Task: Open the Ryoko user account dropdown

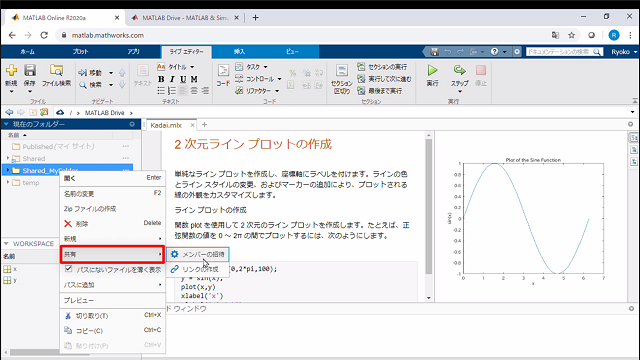Action: pyautogui.click(x=624, y=52)
